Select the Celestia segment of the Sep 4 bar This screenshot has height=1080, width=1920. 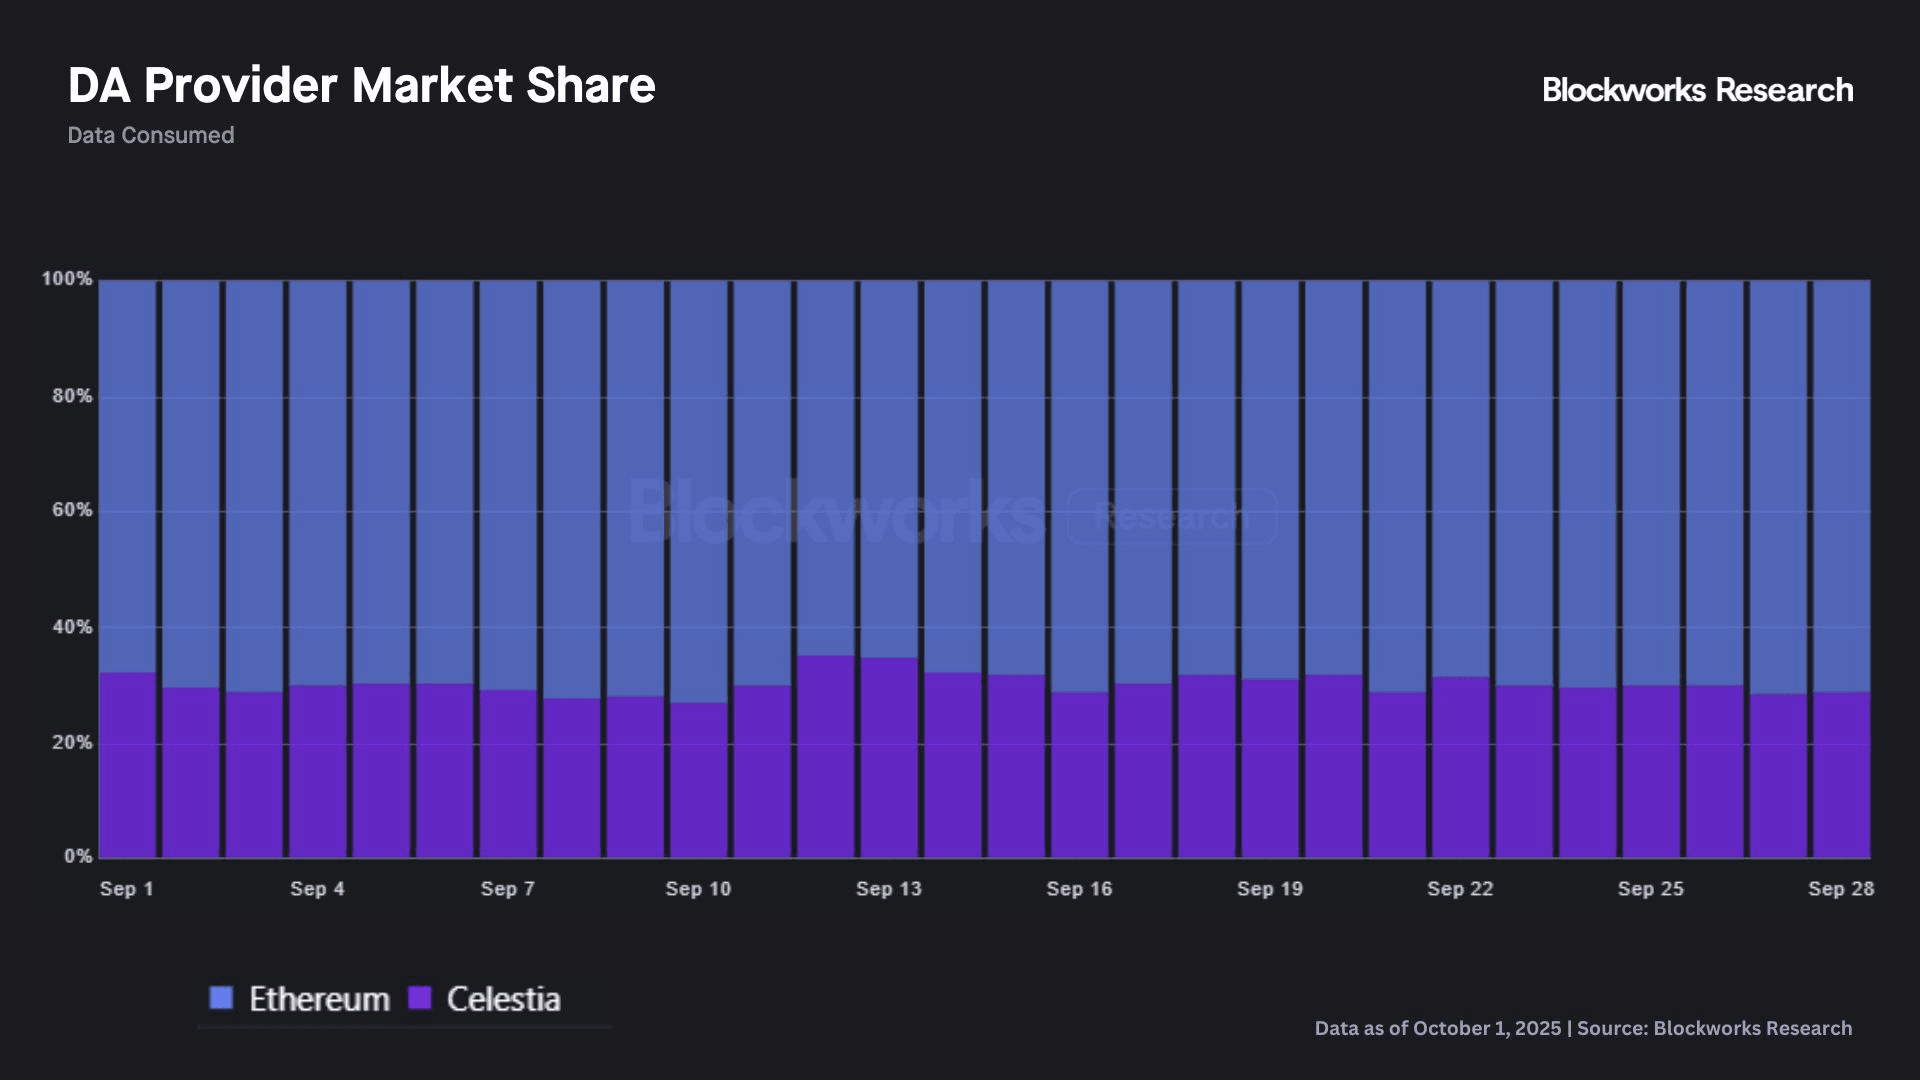pyautogui.click(x=318, y=772)
